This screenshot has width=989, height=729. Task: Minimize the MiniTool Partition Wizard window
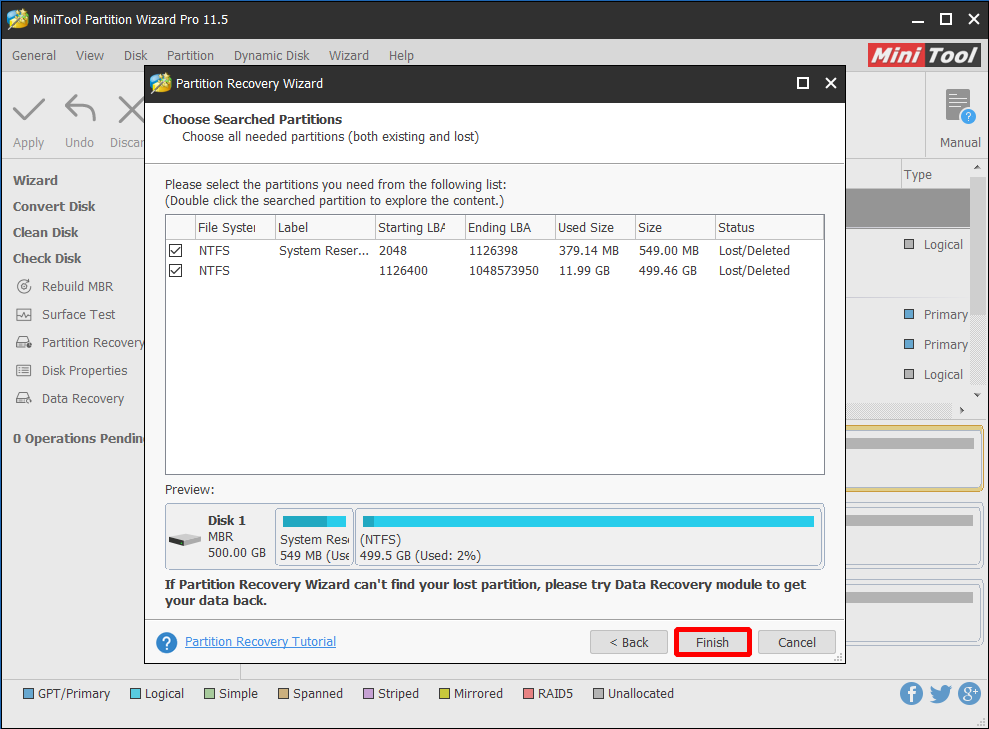[x=918, y=20]
